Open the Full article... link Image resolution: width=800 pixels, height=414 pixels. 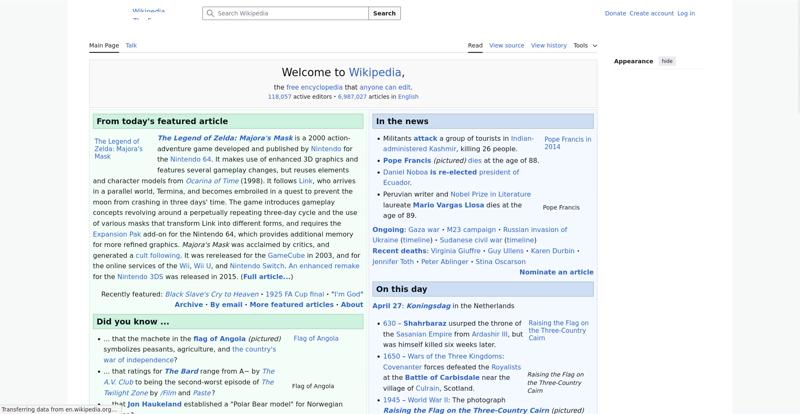267,277
